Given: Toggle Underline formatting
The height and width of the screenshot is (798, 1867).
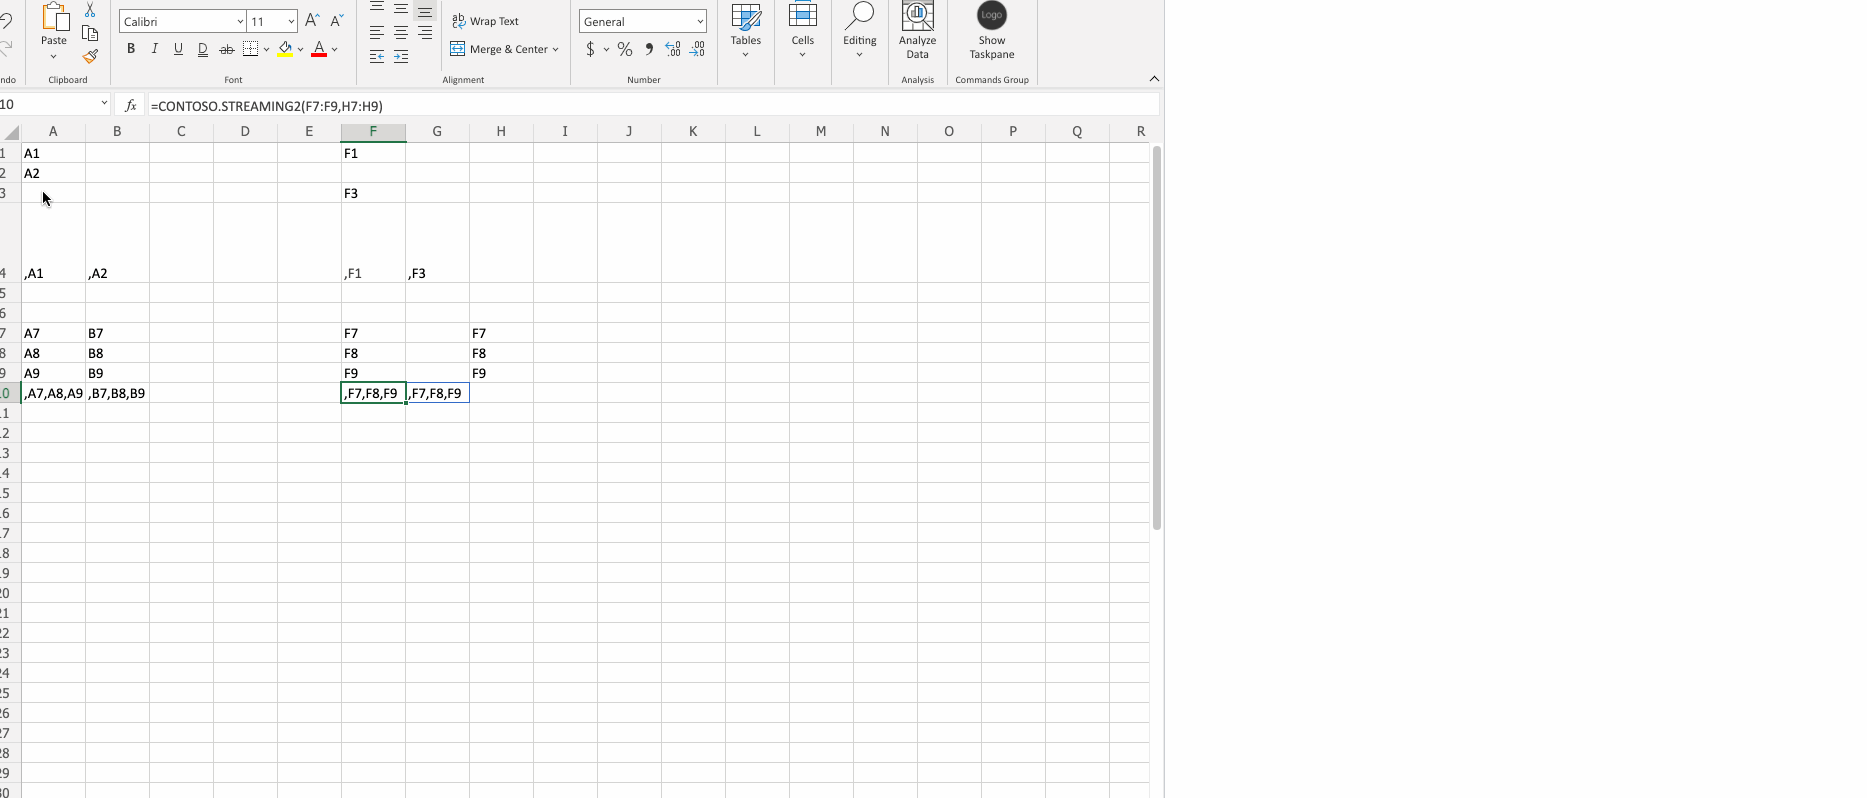Looking at the screenshot, I should 178,49.
